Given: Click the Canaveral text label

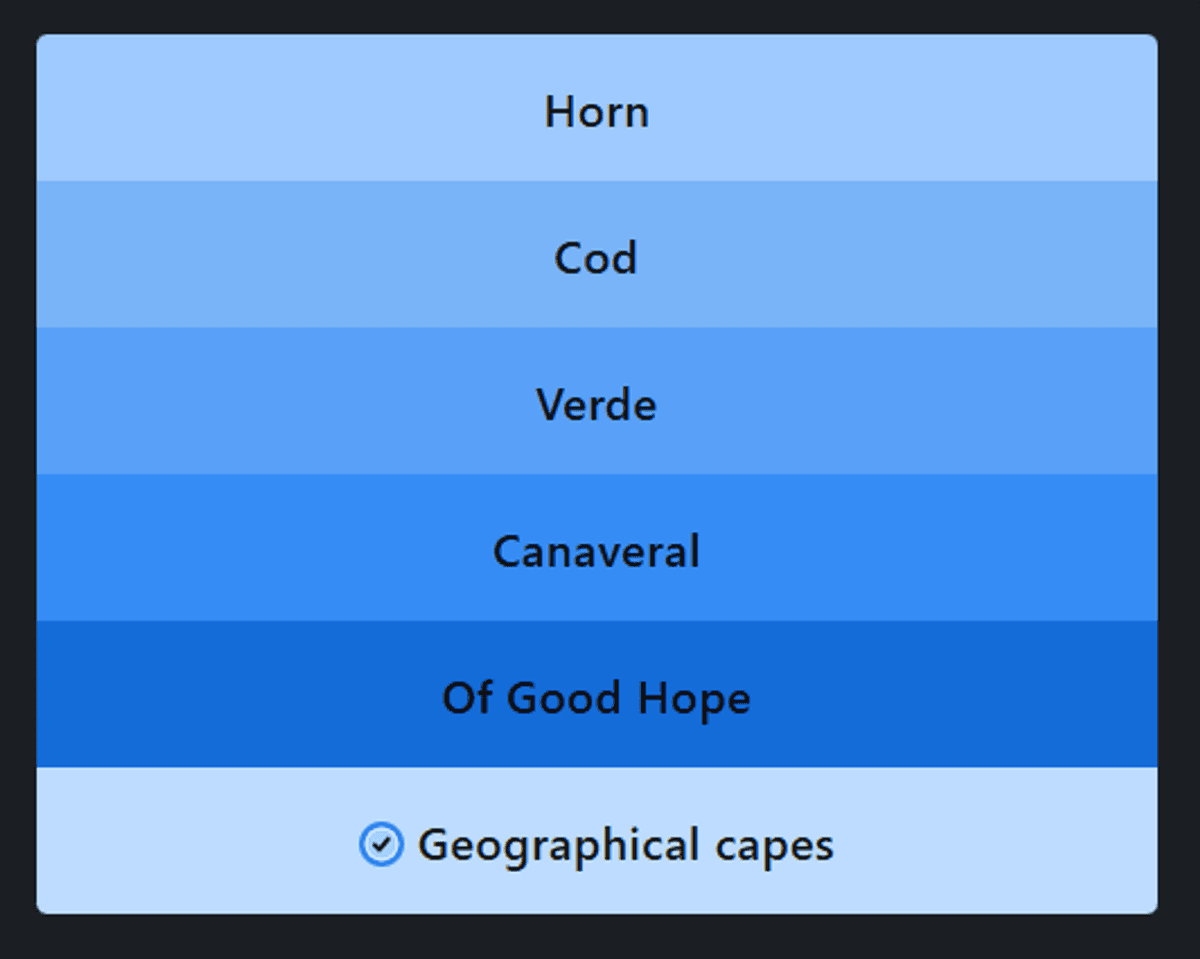Looking at the screenshot, I should (597, 552).
